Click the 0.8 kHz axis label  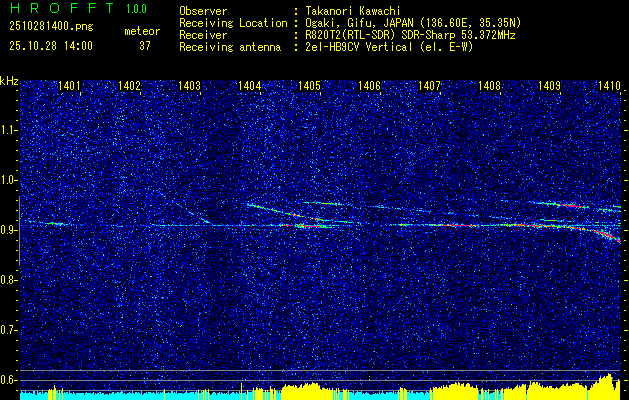8,280
